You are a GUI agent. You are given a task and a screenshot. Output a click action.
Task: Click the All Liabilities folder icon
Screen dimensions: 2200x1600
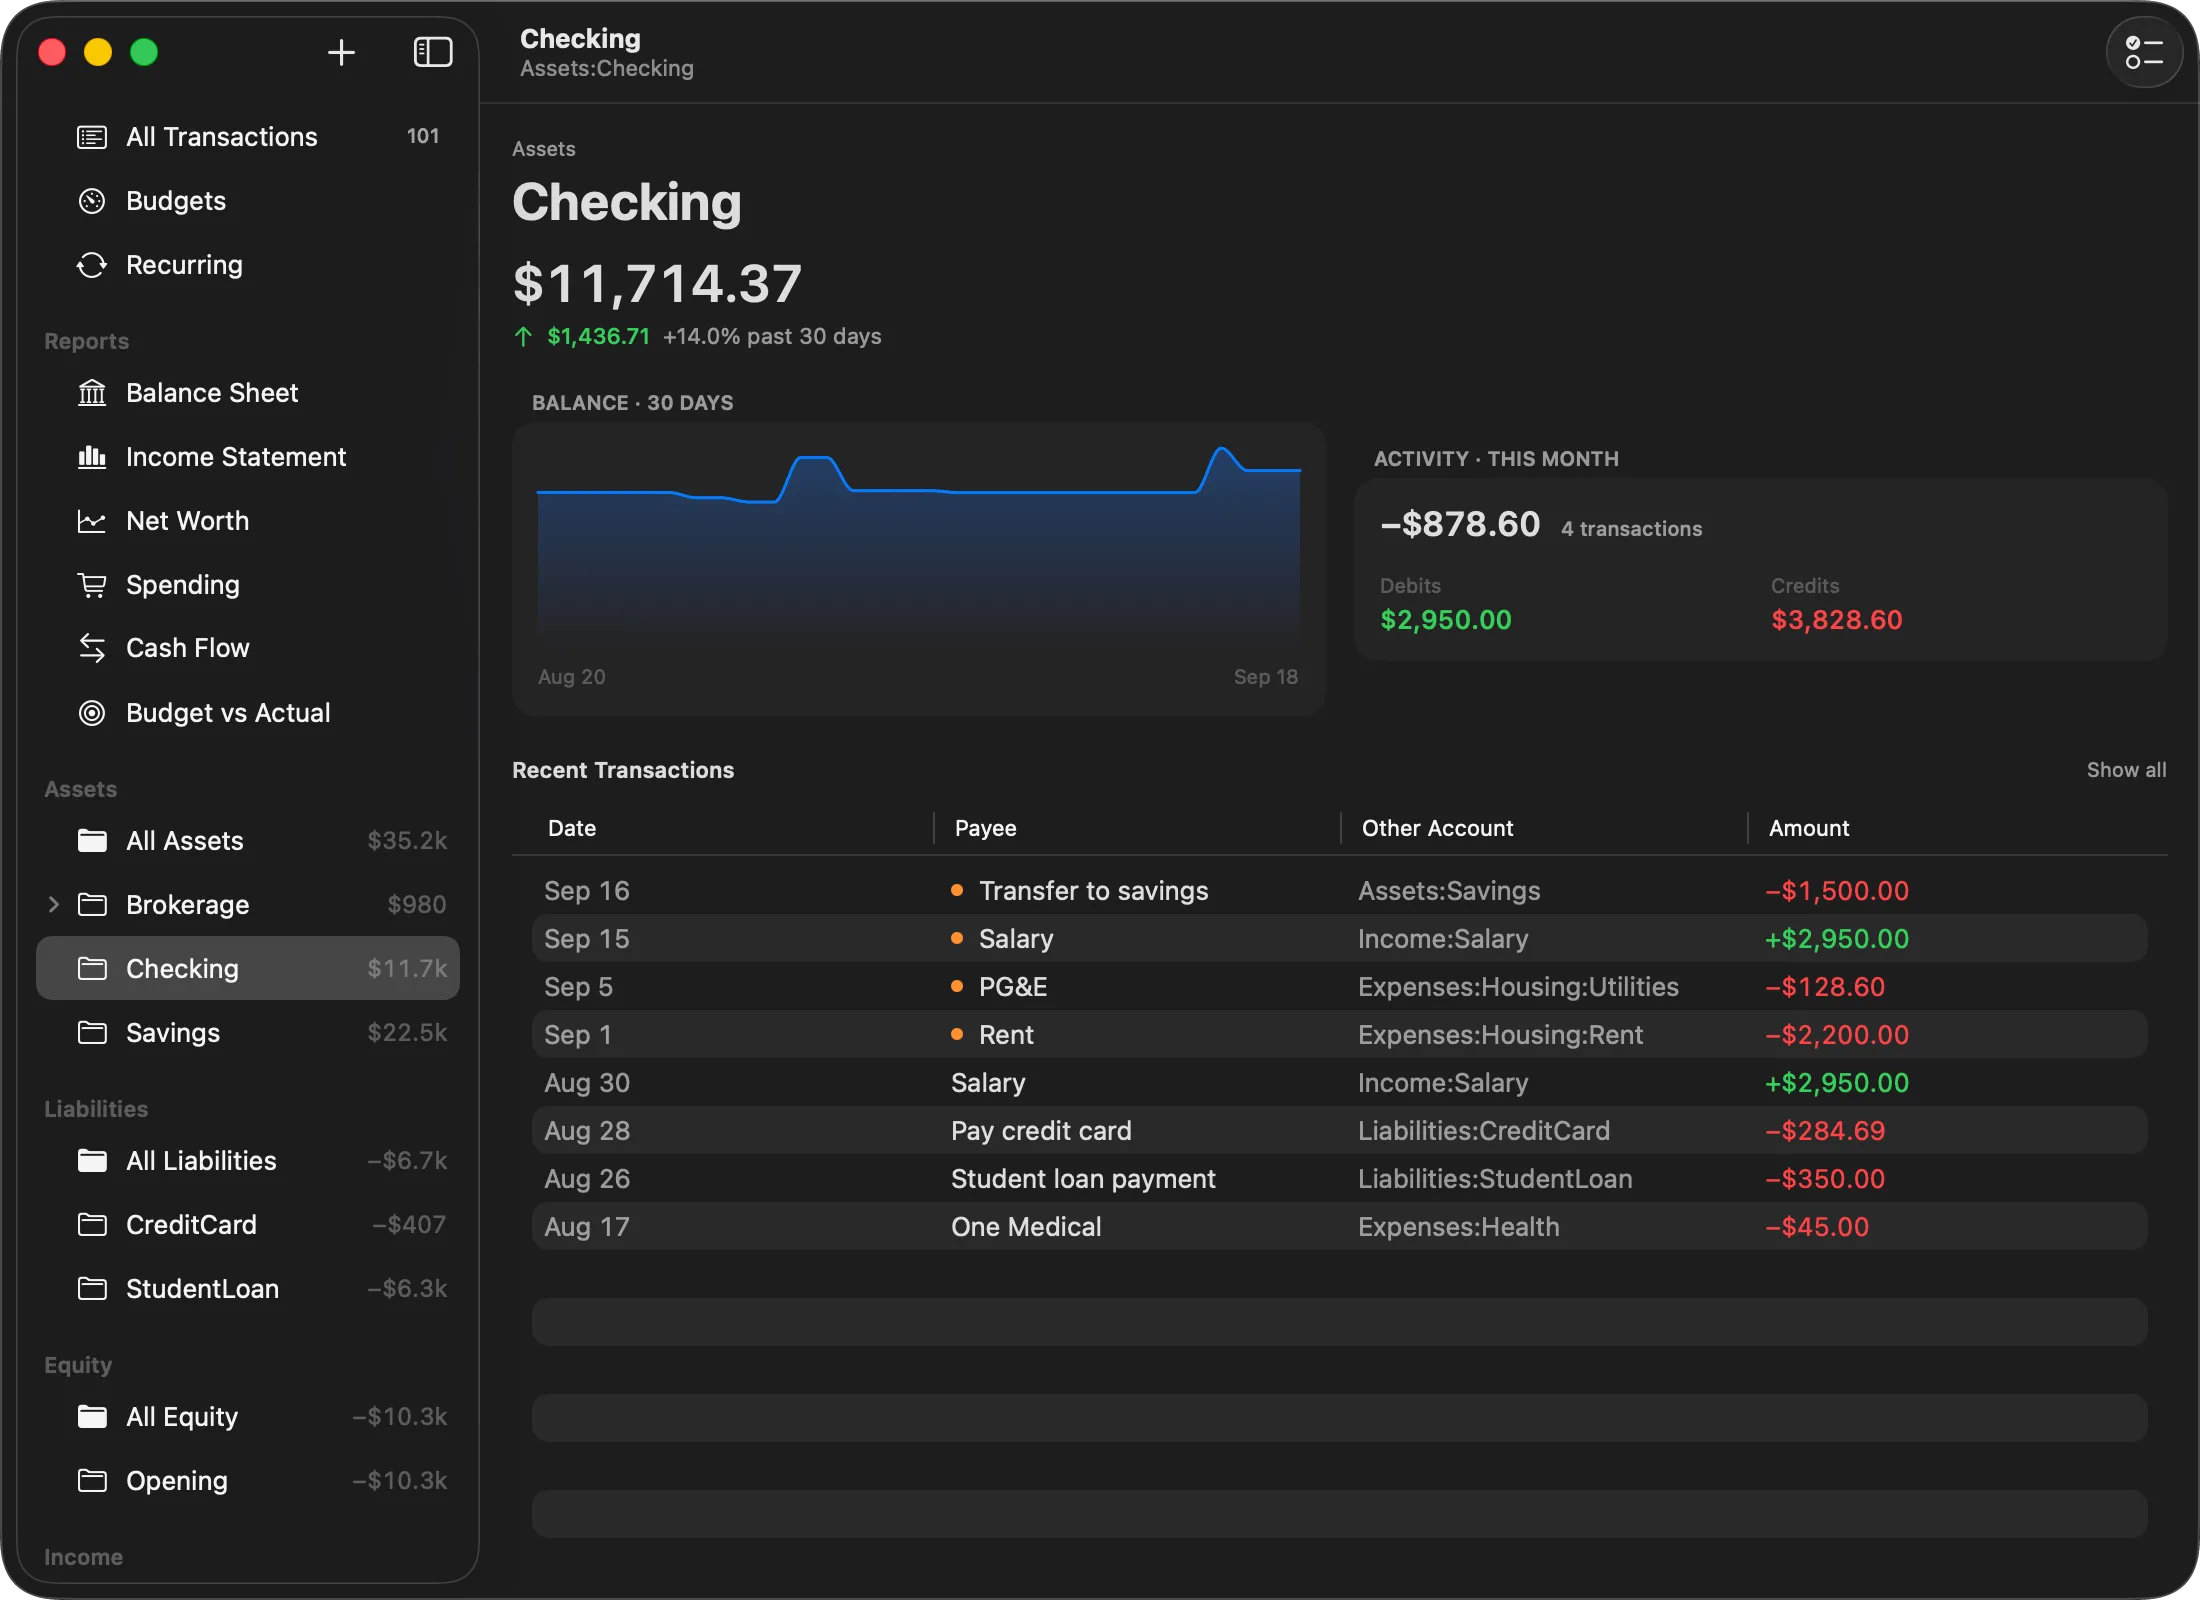pyautogui.click(x=92, y=1160)
